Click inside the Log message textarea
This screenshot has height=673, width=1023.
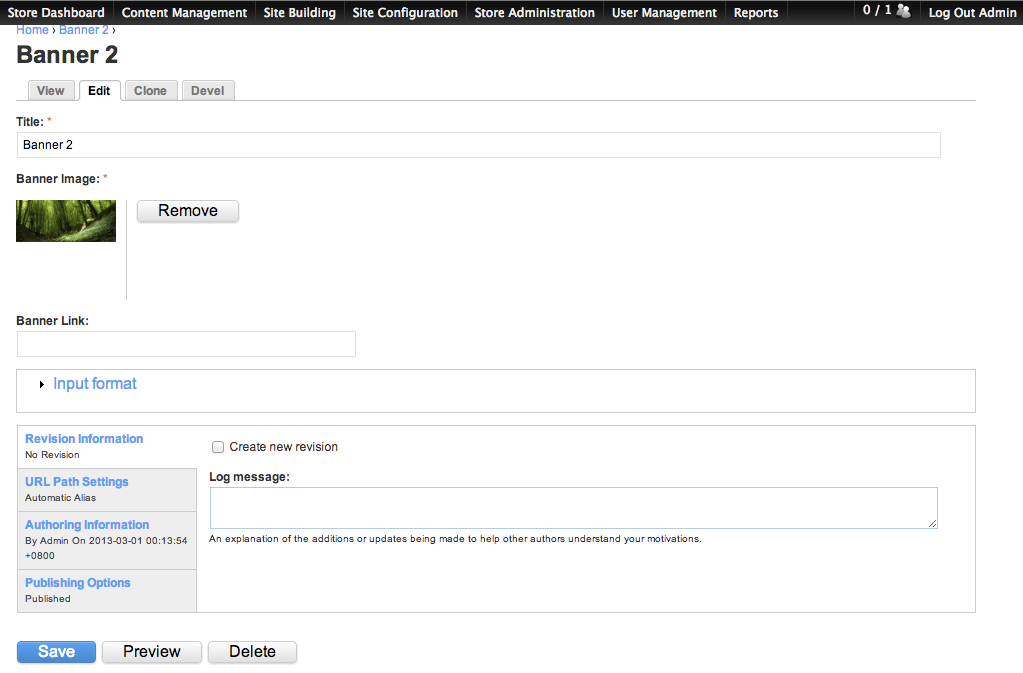[x=573, y=508]
